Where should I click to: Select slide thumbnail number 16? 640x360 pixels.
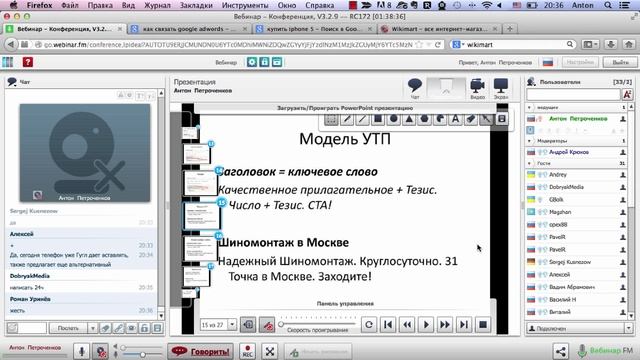click(x=200, y=248)
